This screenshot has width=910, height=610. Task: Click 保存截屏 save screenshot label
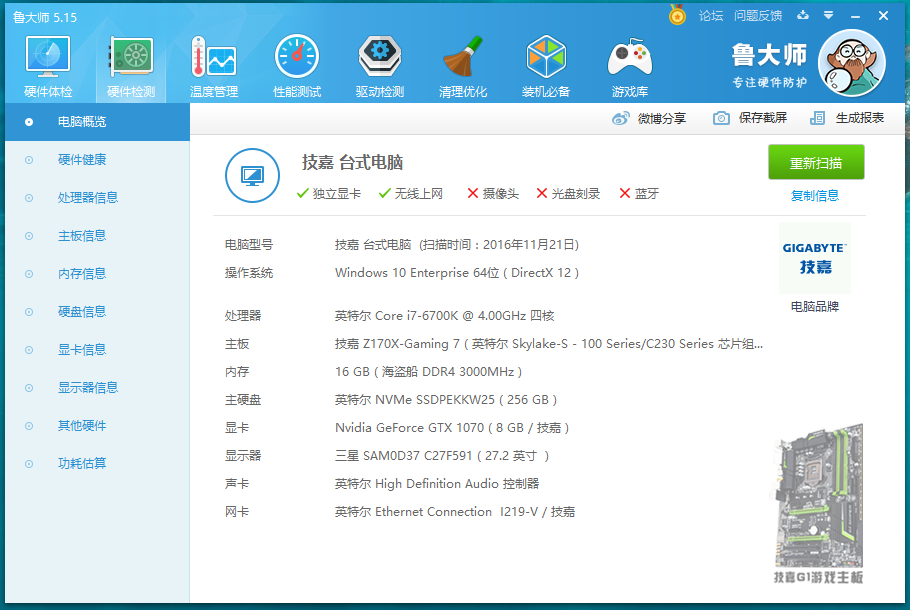coord(763,118)
